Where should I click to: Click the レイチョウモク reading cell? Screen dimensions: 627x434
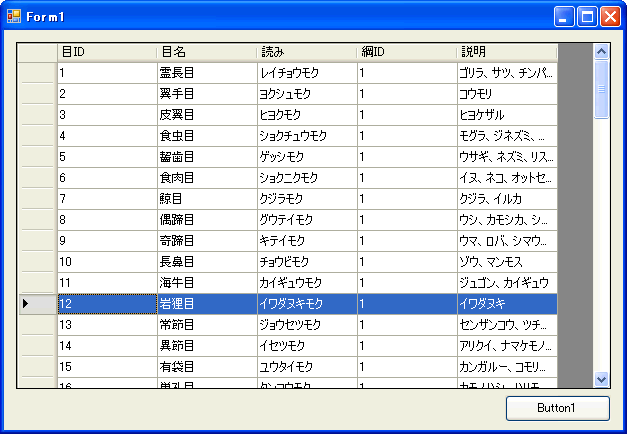coord(307,73)
